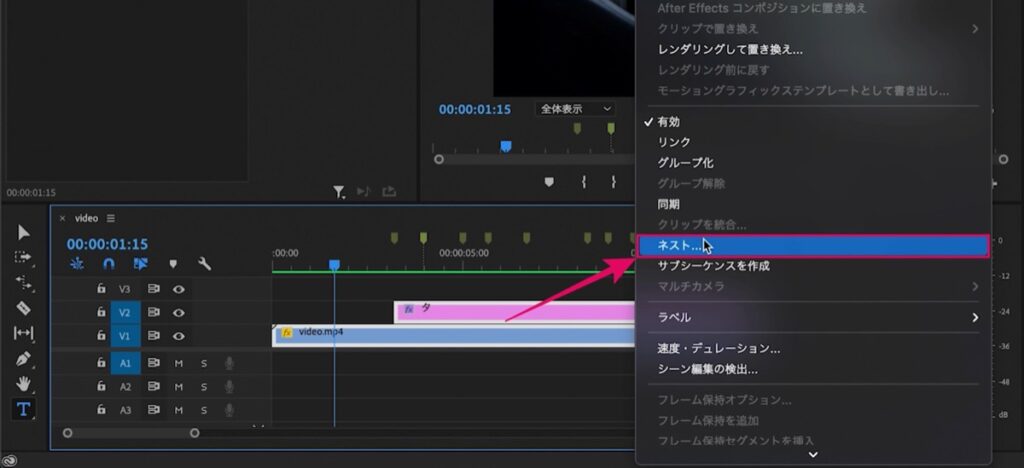The image size is (1024, 468).
Task: Toggle V3 track targeting
Action: 125,289
